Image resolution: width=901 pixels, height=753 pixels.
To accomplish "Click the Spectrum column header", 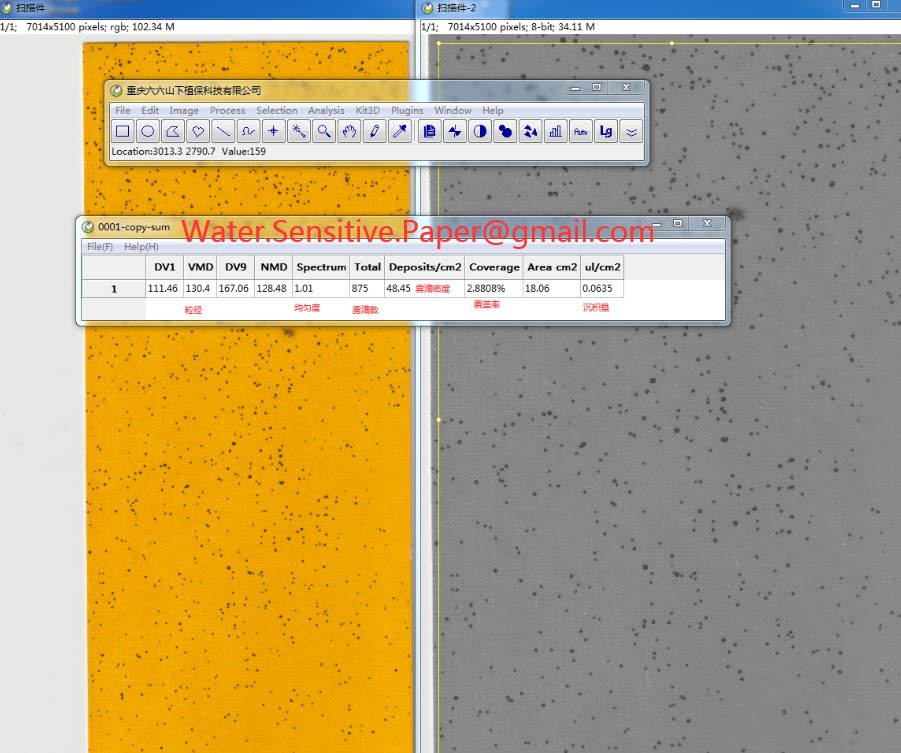I will pyautogui.click(x=321, y=267).
